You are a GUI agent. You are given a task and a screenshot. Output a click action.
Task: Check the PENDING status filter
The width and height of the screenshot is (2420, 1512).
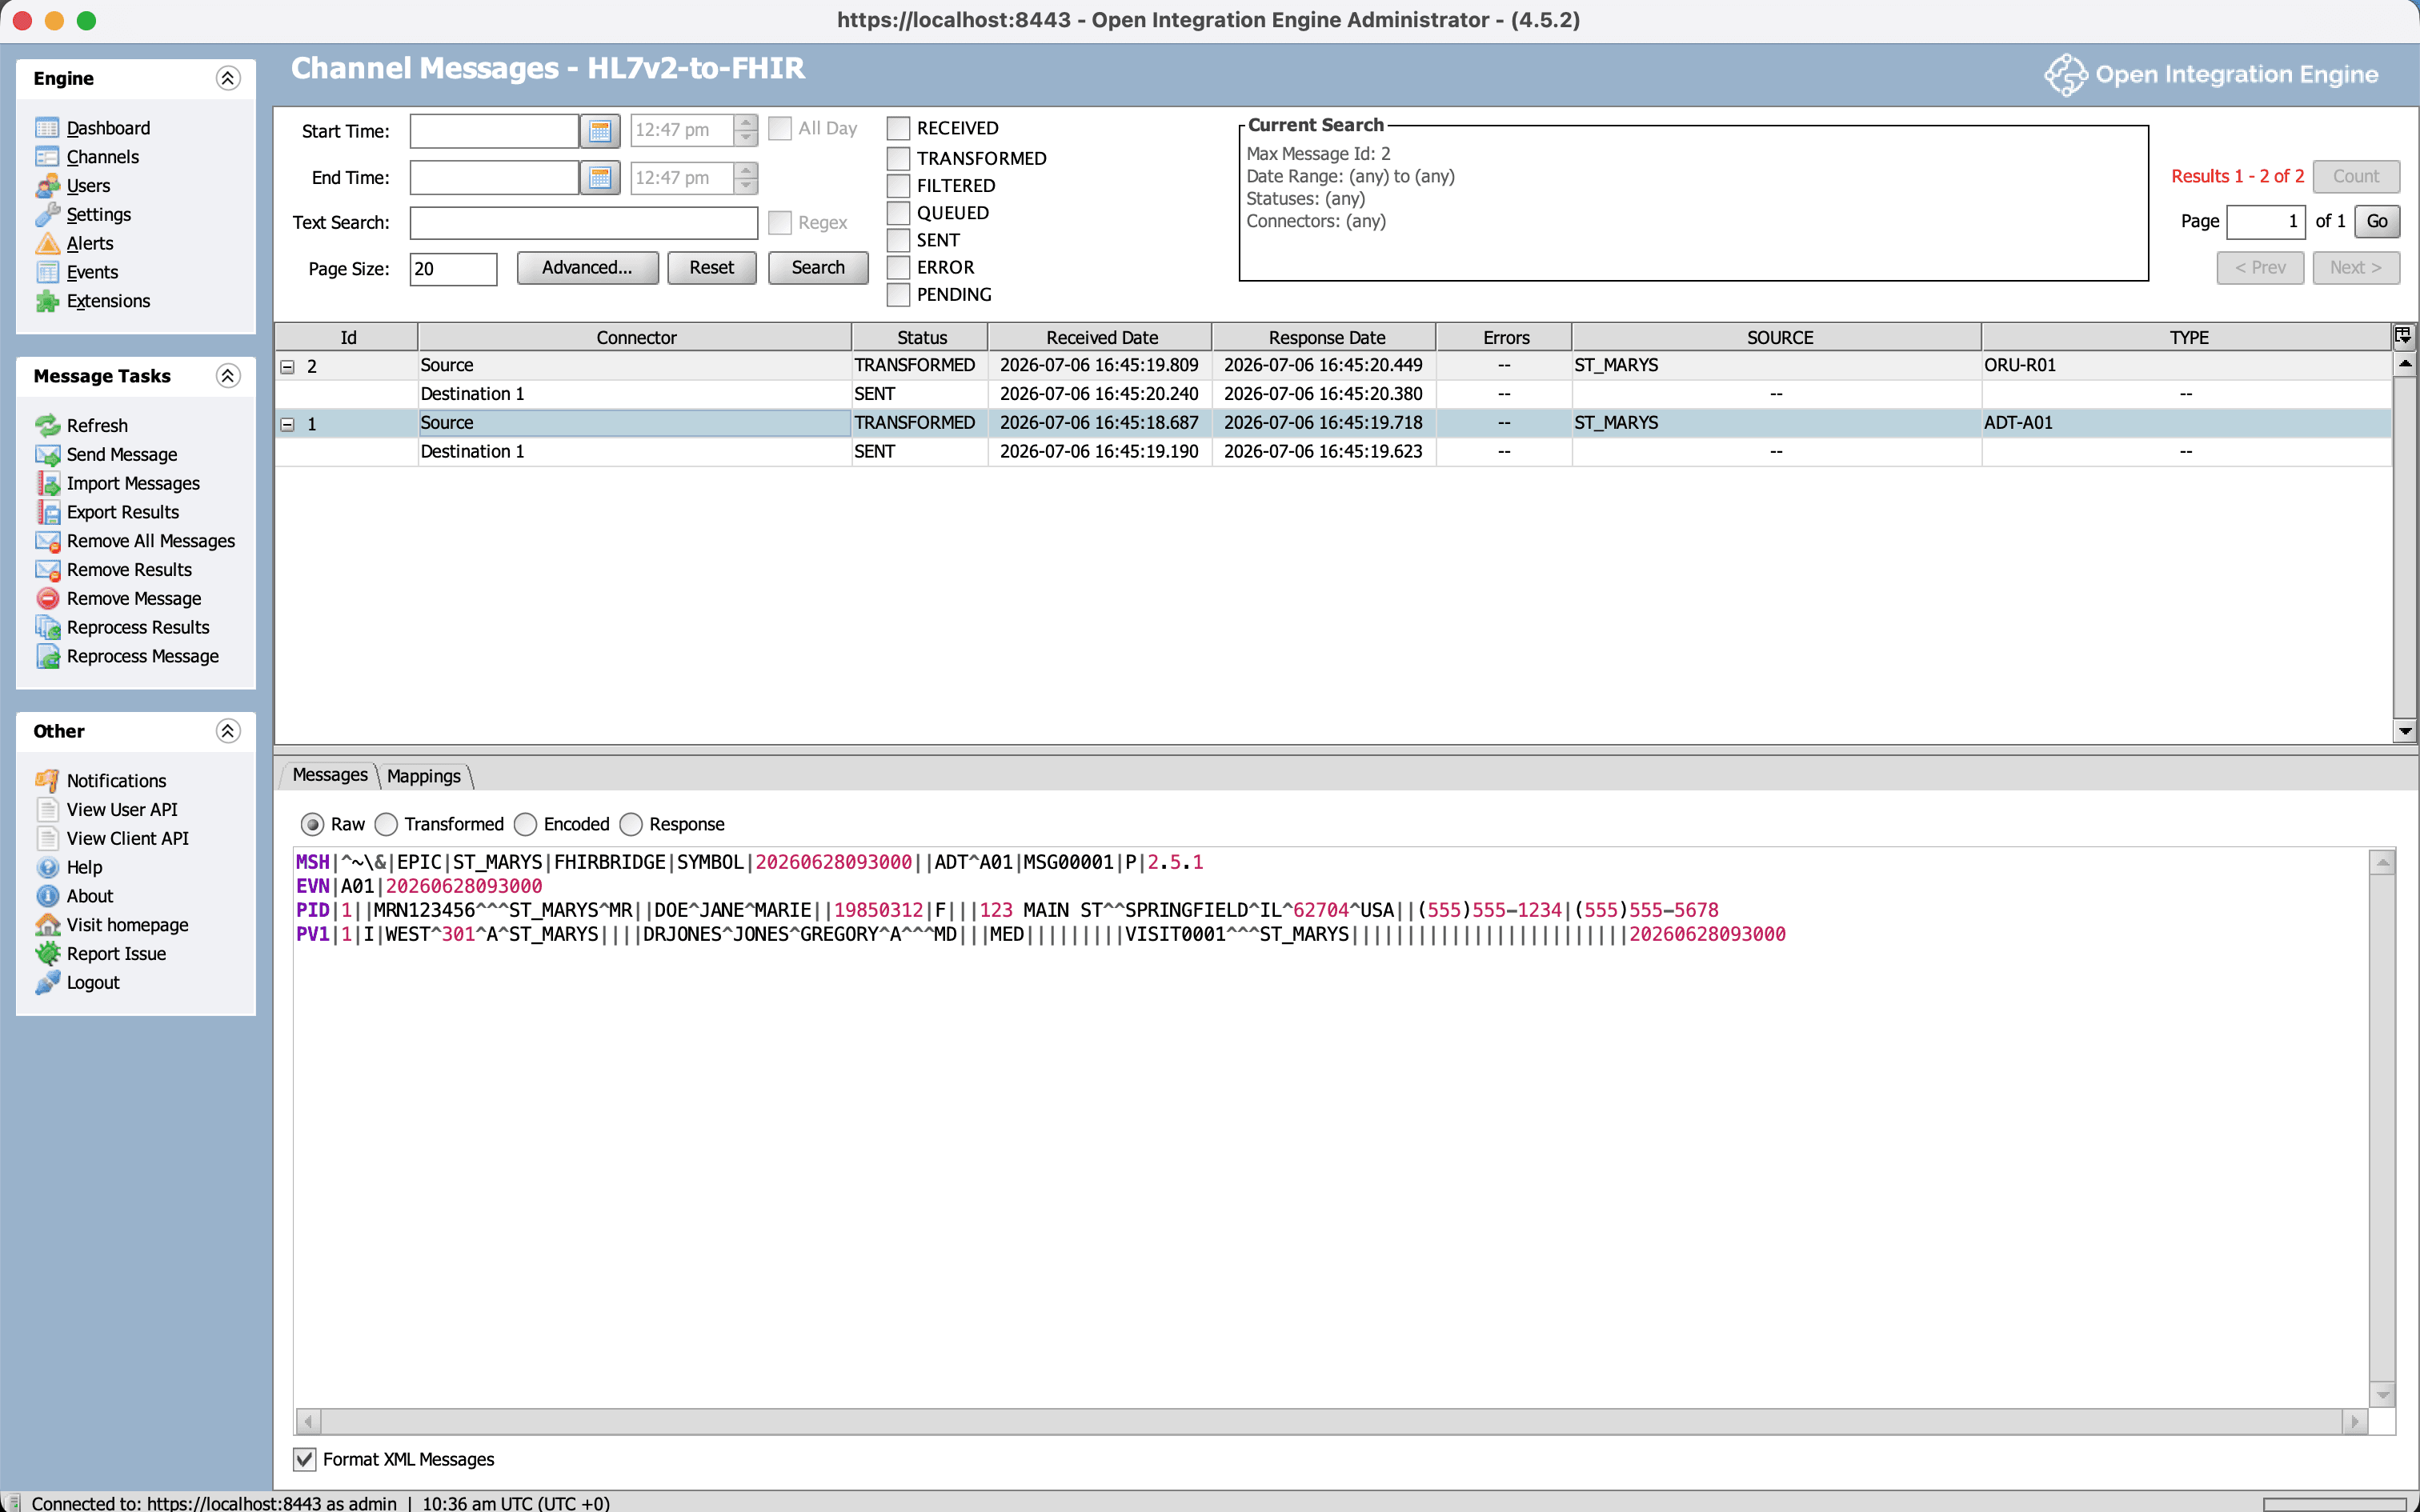[x=898, y=294]
